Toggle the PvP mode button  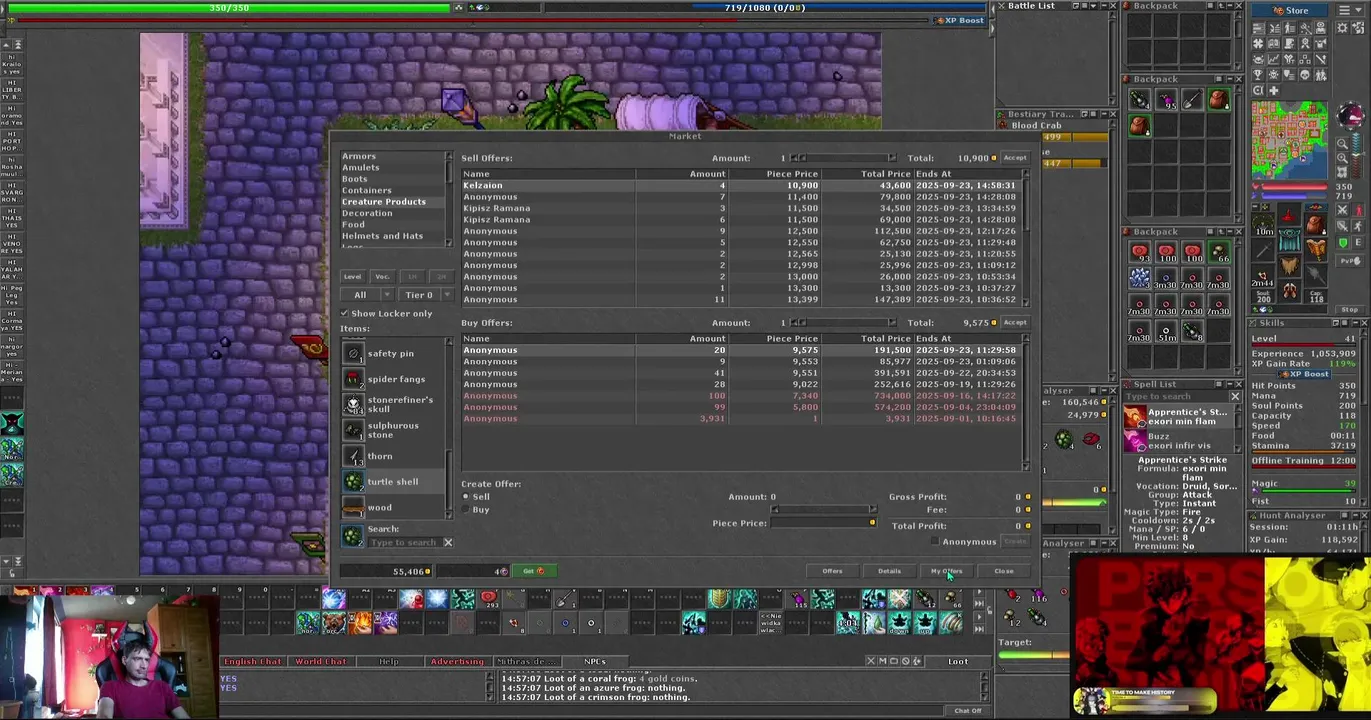coord(1350,260)
